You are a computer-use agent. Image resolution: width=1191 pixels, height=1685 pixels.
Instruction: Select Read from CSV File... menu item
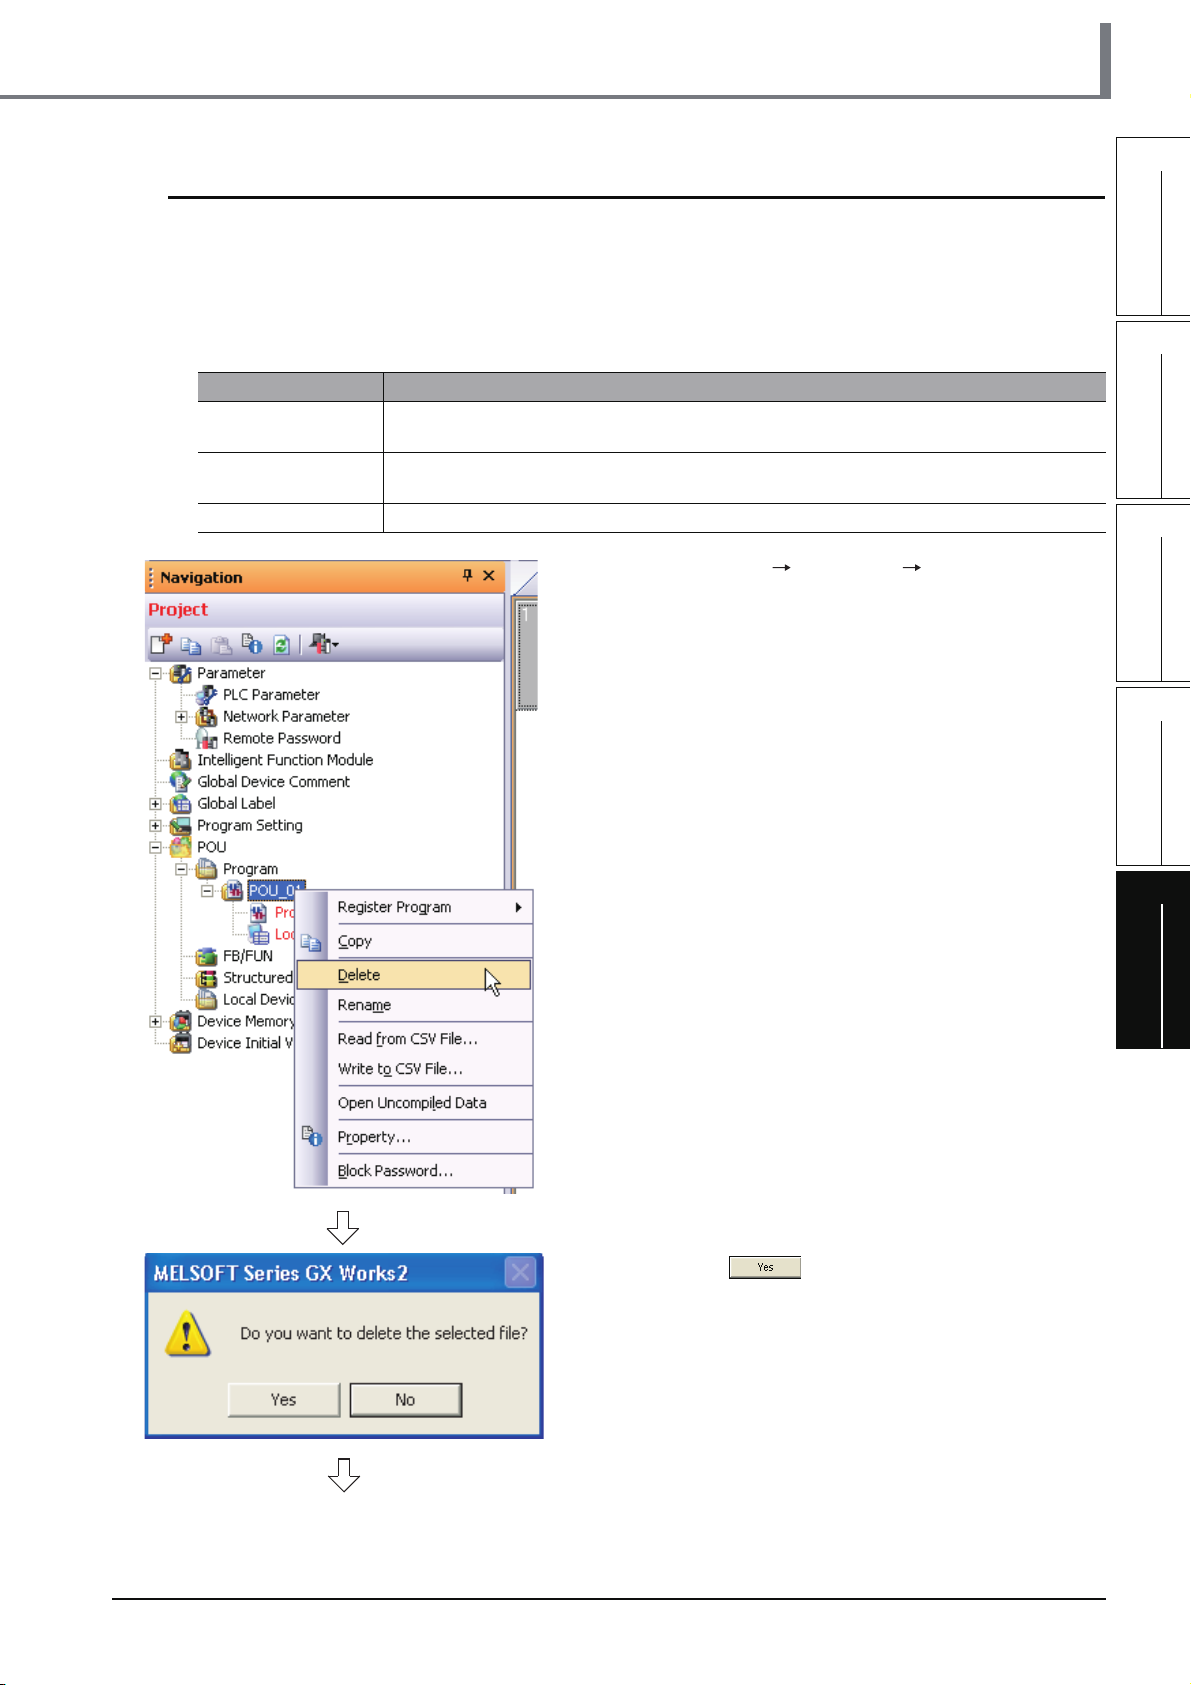(x=415, y=1039)
